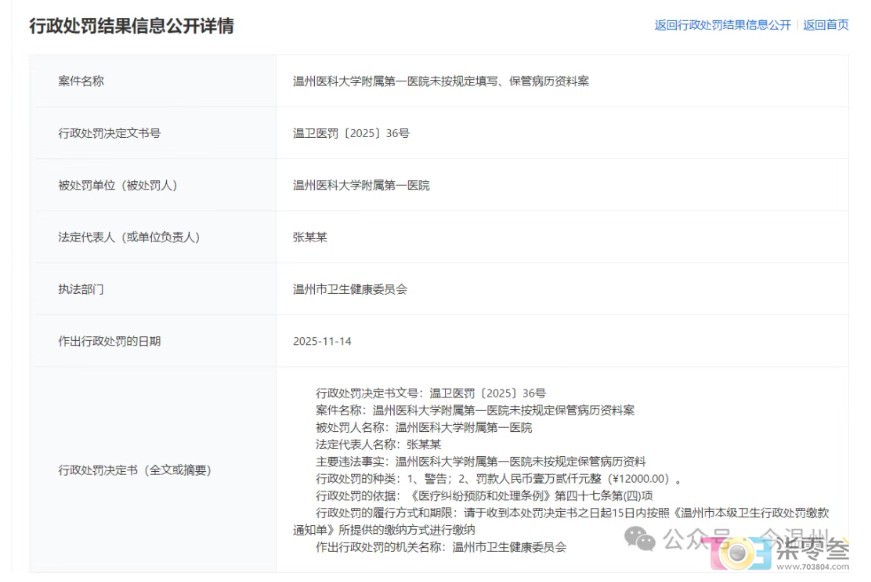The image size is (871, 582).
Task: Click the case name value about 保管病历资料案
Action: (440, 81)
